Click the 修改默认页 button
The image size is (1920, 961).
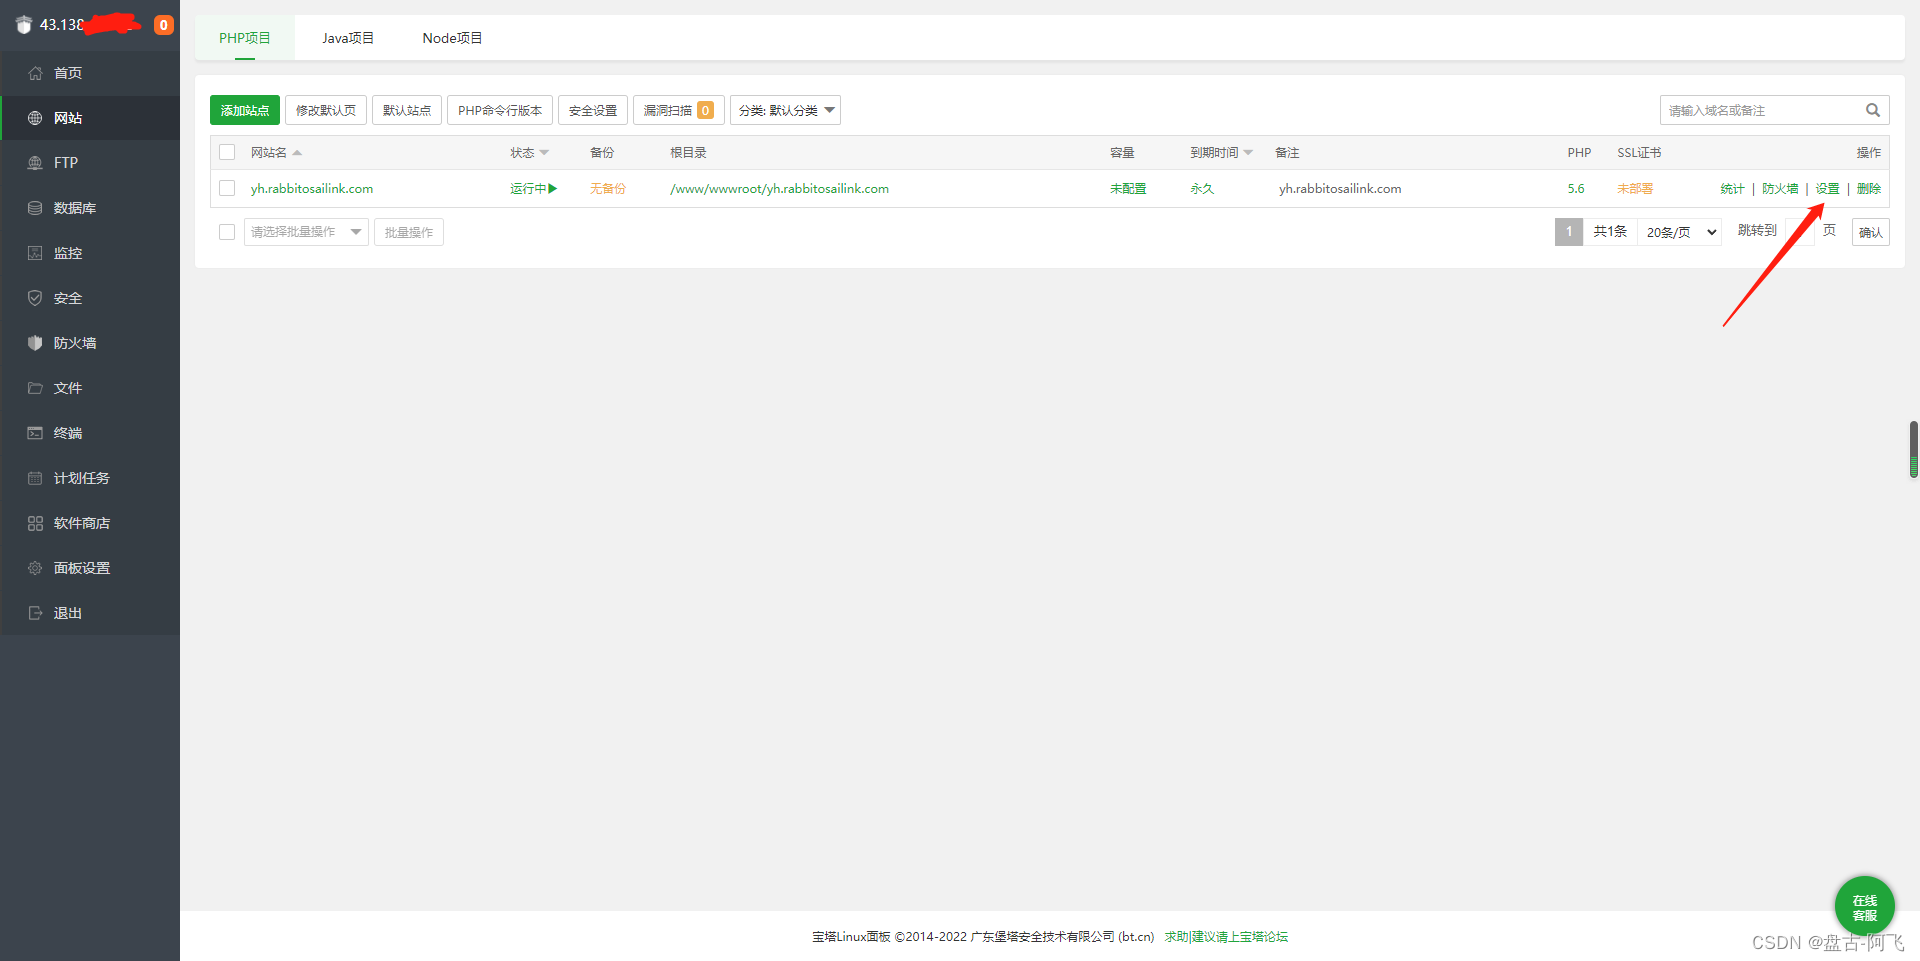326,110
